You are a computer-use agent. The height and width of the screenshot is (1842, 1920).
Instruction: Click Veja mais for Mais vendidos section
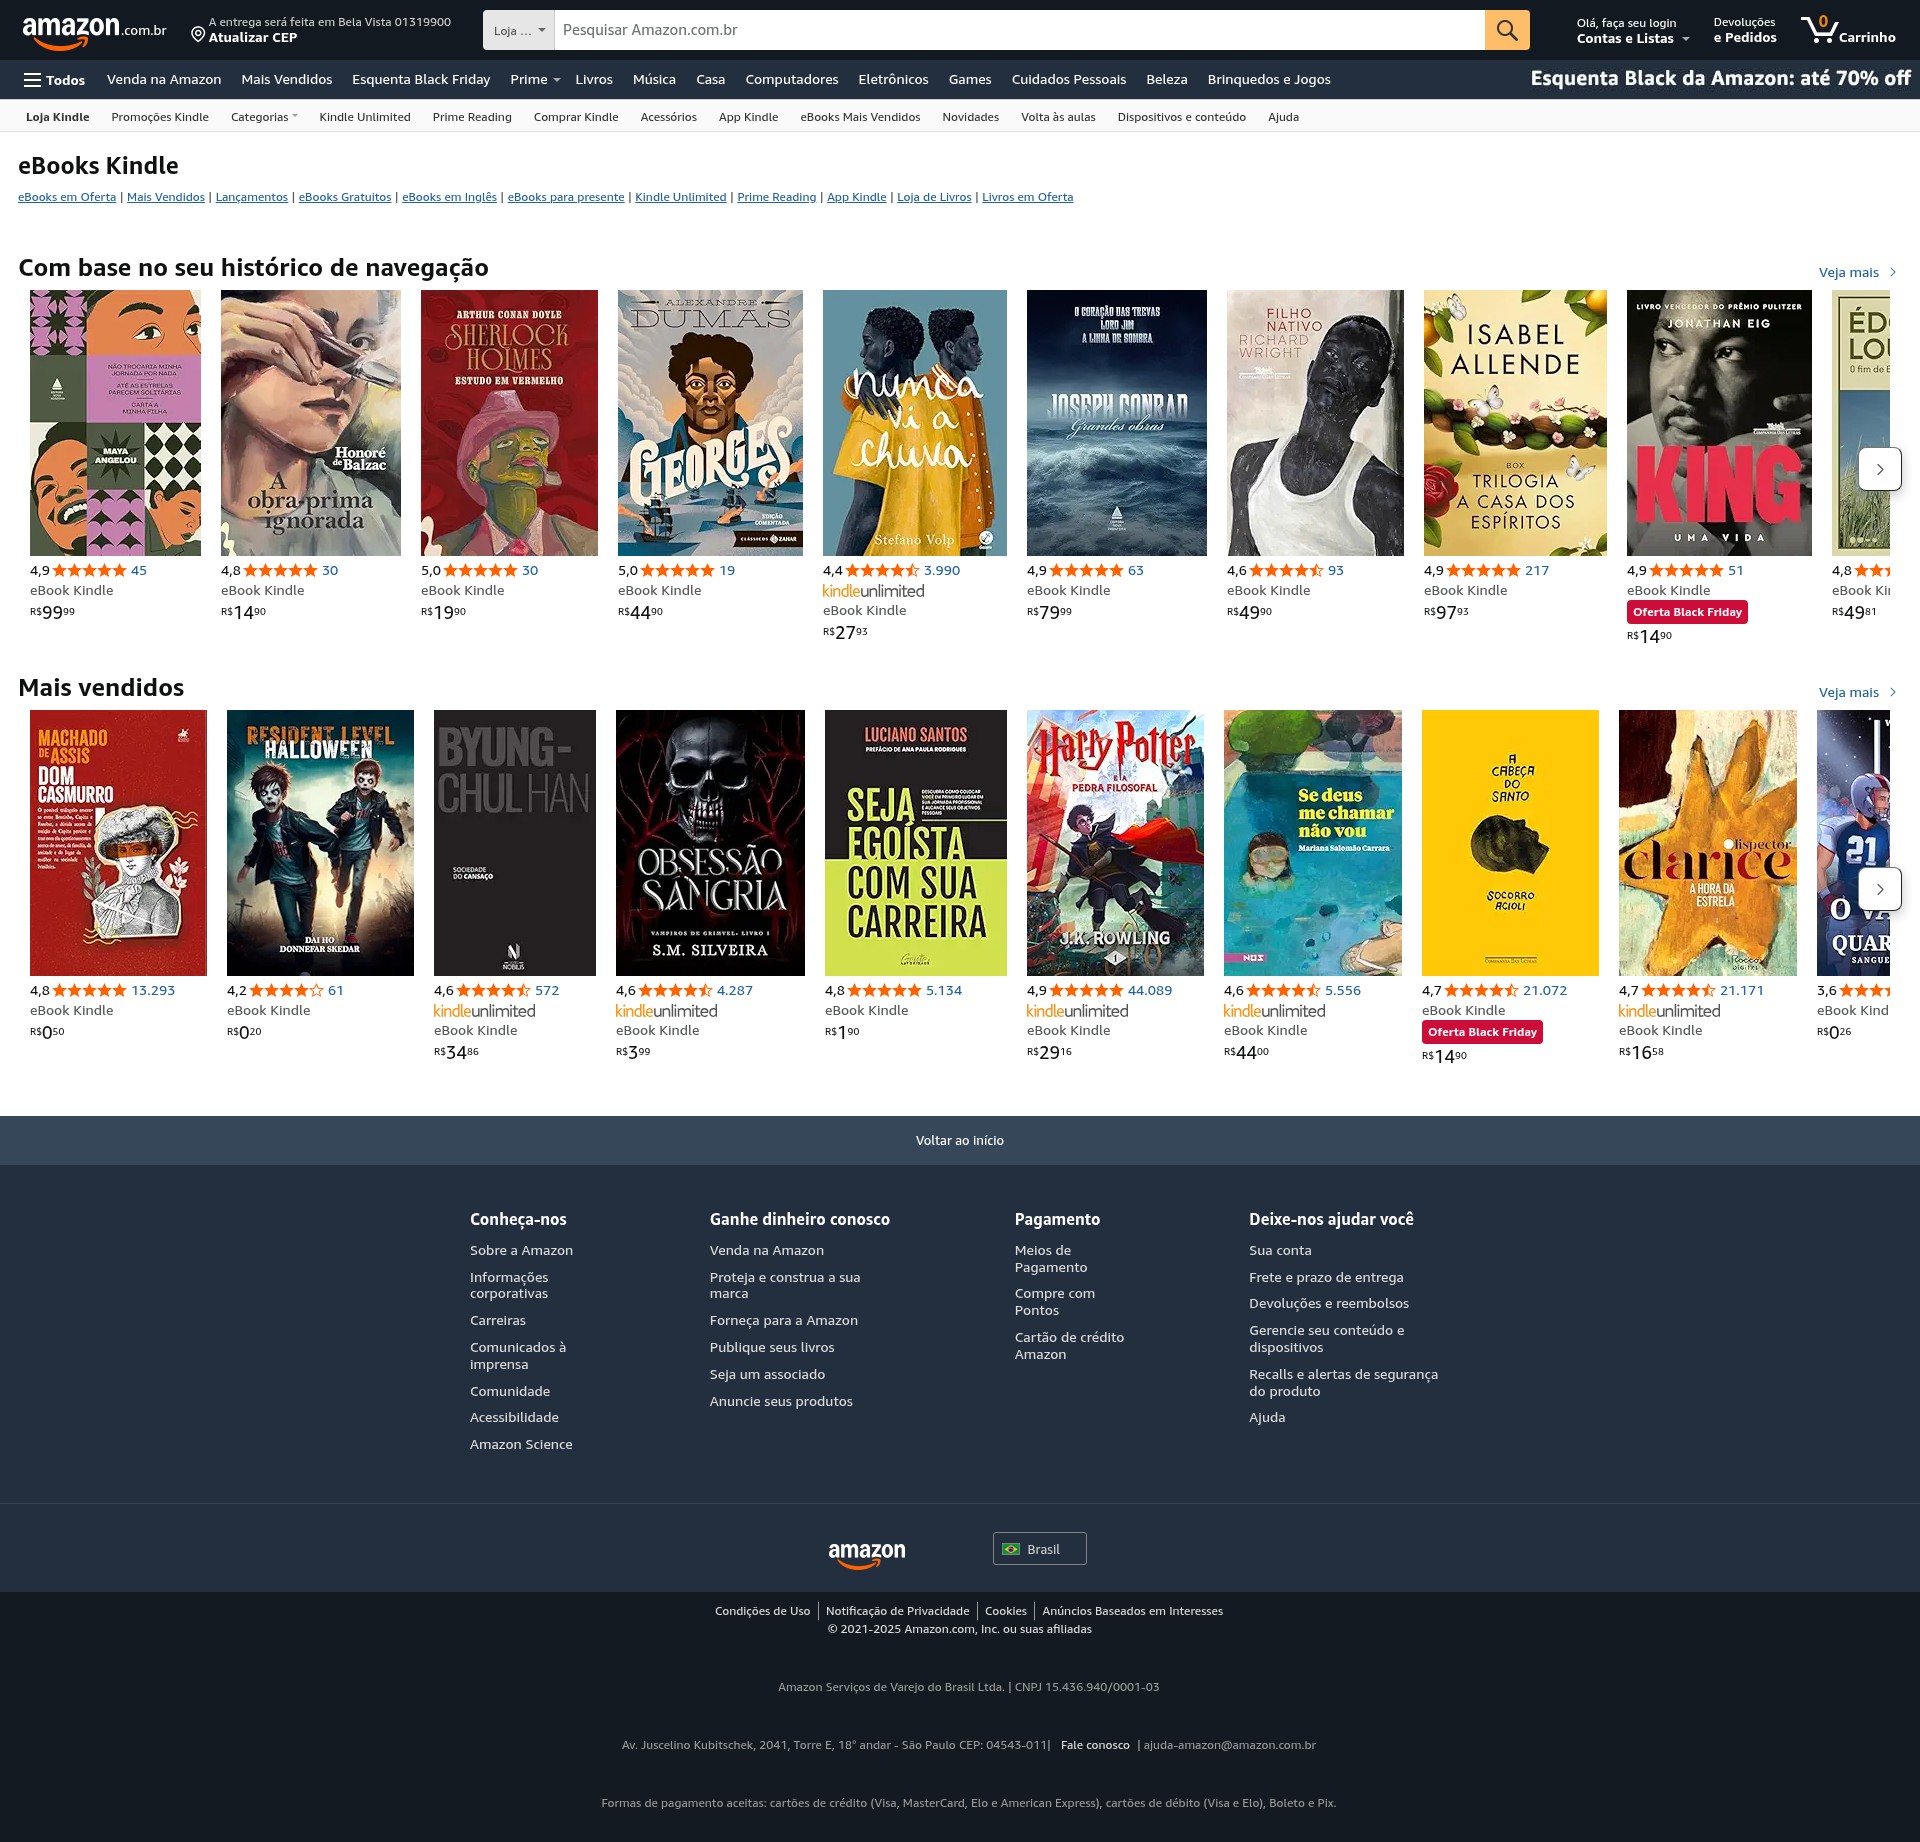pos(1857,692)
